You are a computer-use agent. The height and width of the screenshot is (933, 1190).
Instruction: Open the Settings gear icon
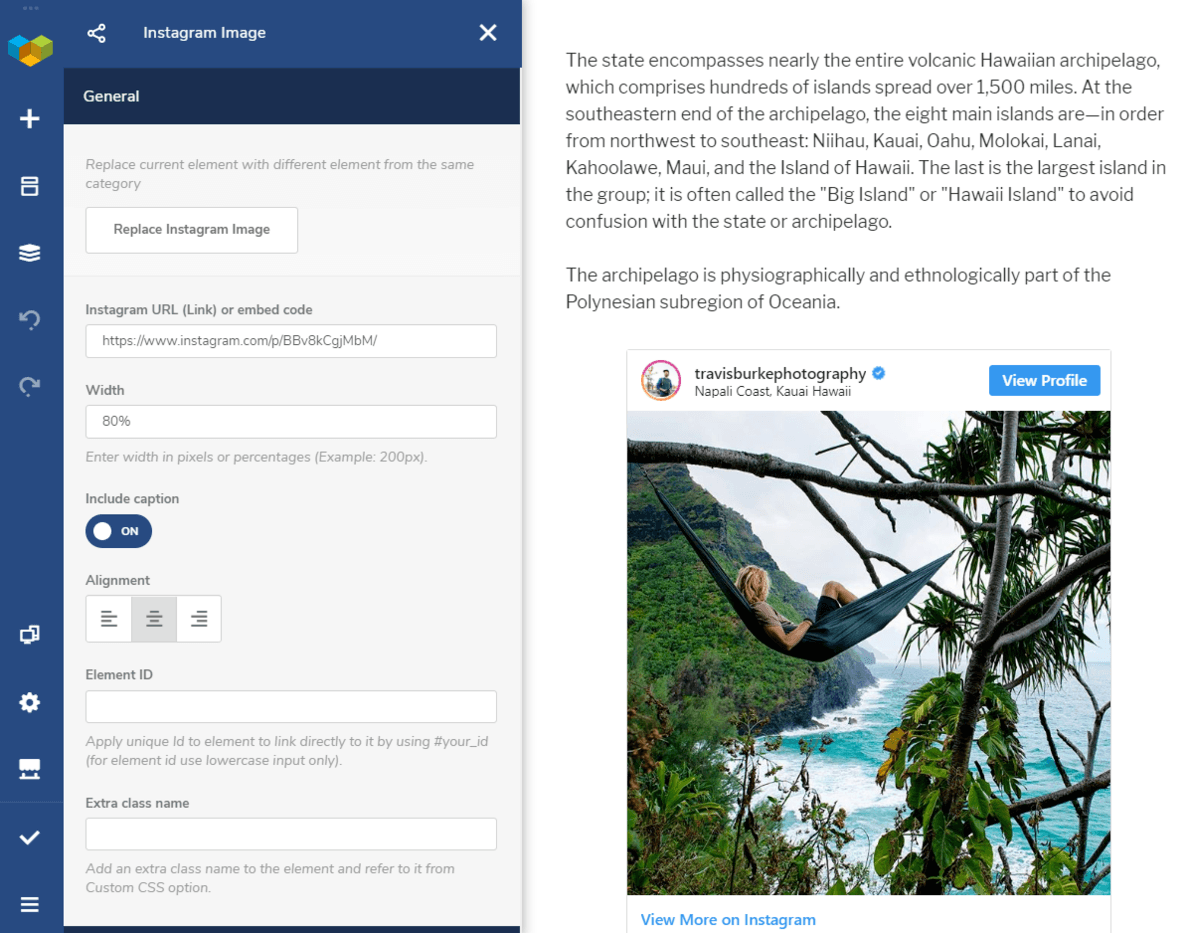point(30,702)
